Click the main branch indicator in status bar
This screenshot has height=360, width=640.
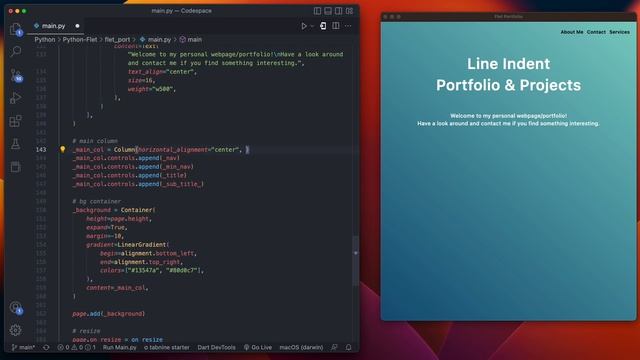point(23,347)
